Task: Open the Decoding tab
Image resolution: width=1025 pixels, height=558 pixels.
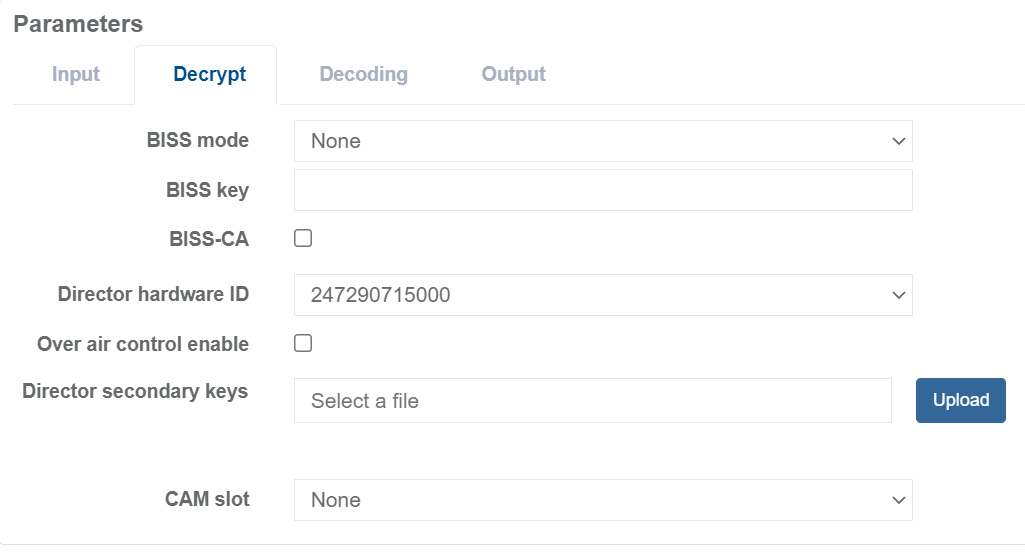Action: (x=363, y=75)
